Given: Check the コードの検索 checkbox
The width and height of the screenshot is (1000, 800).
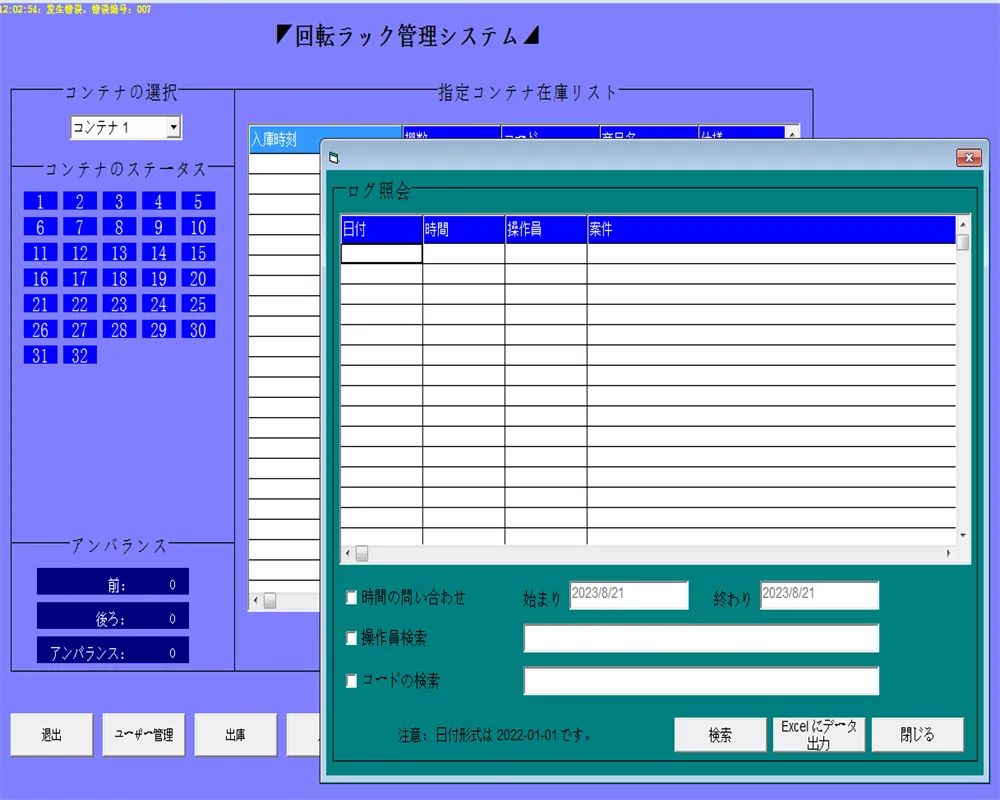Looking at the screenshot, I should click(x=351, y=681).
